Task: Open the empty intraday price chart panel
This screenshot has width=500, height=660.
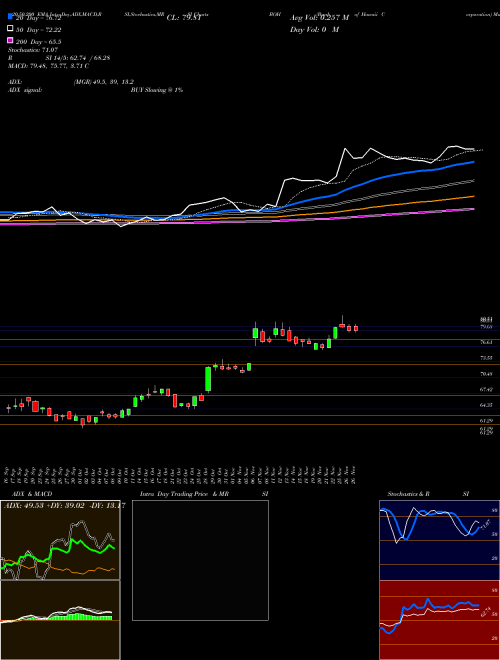Action: tap(200, 560)
